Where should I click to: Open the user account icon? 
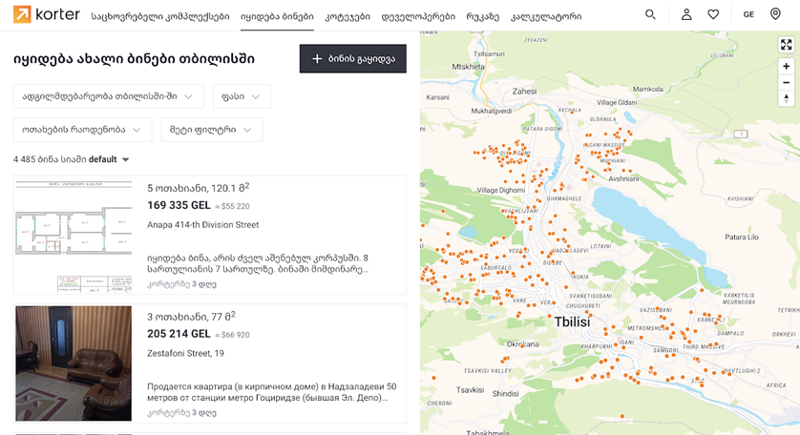(686, 15)
